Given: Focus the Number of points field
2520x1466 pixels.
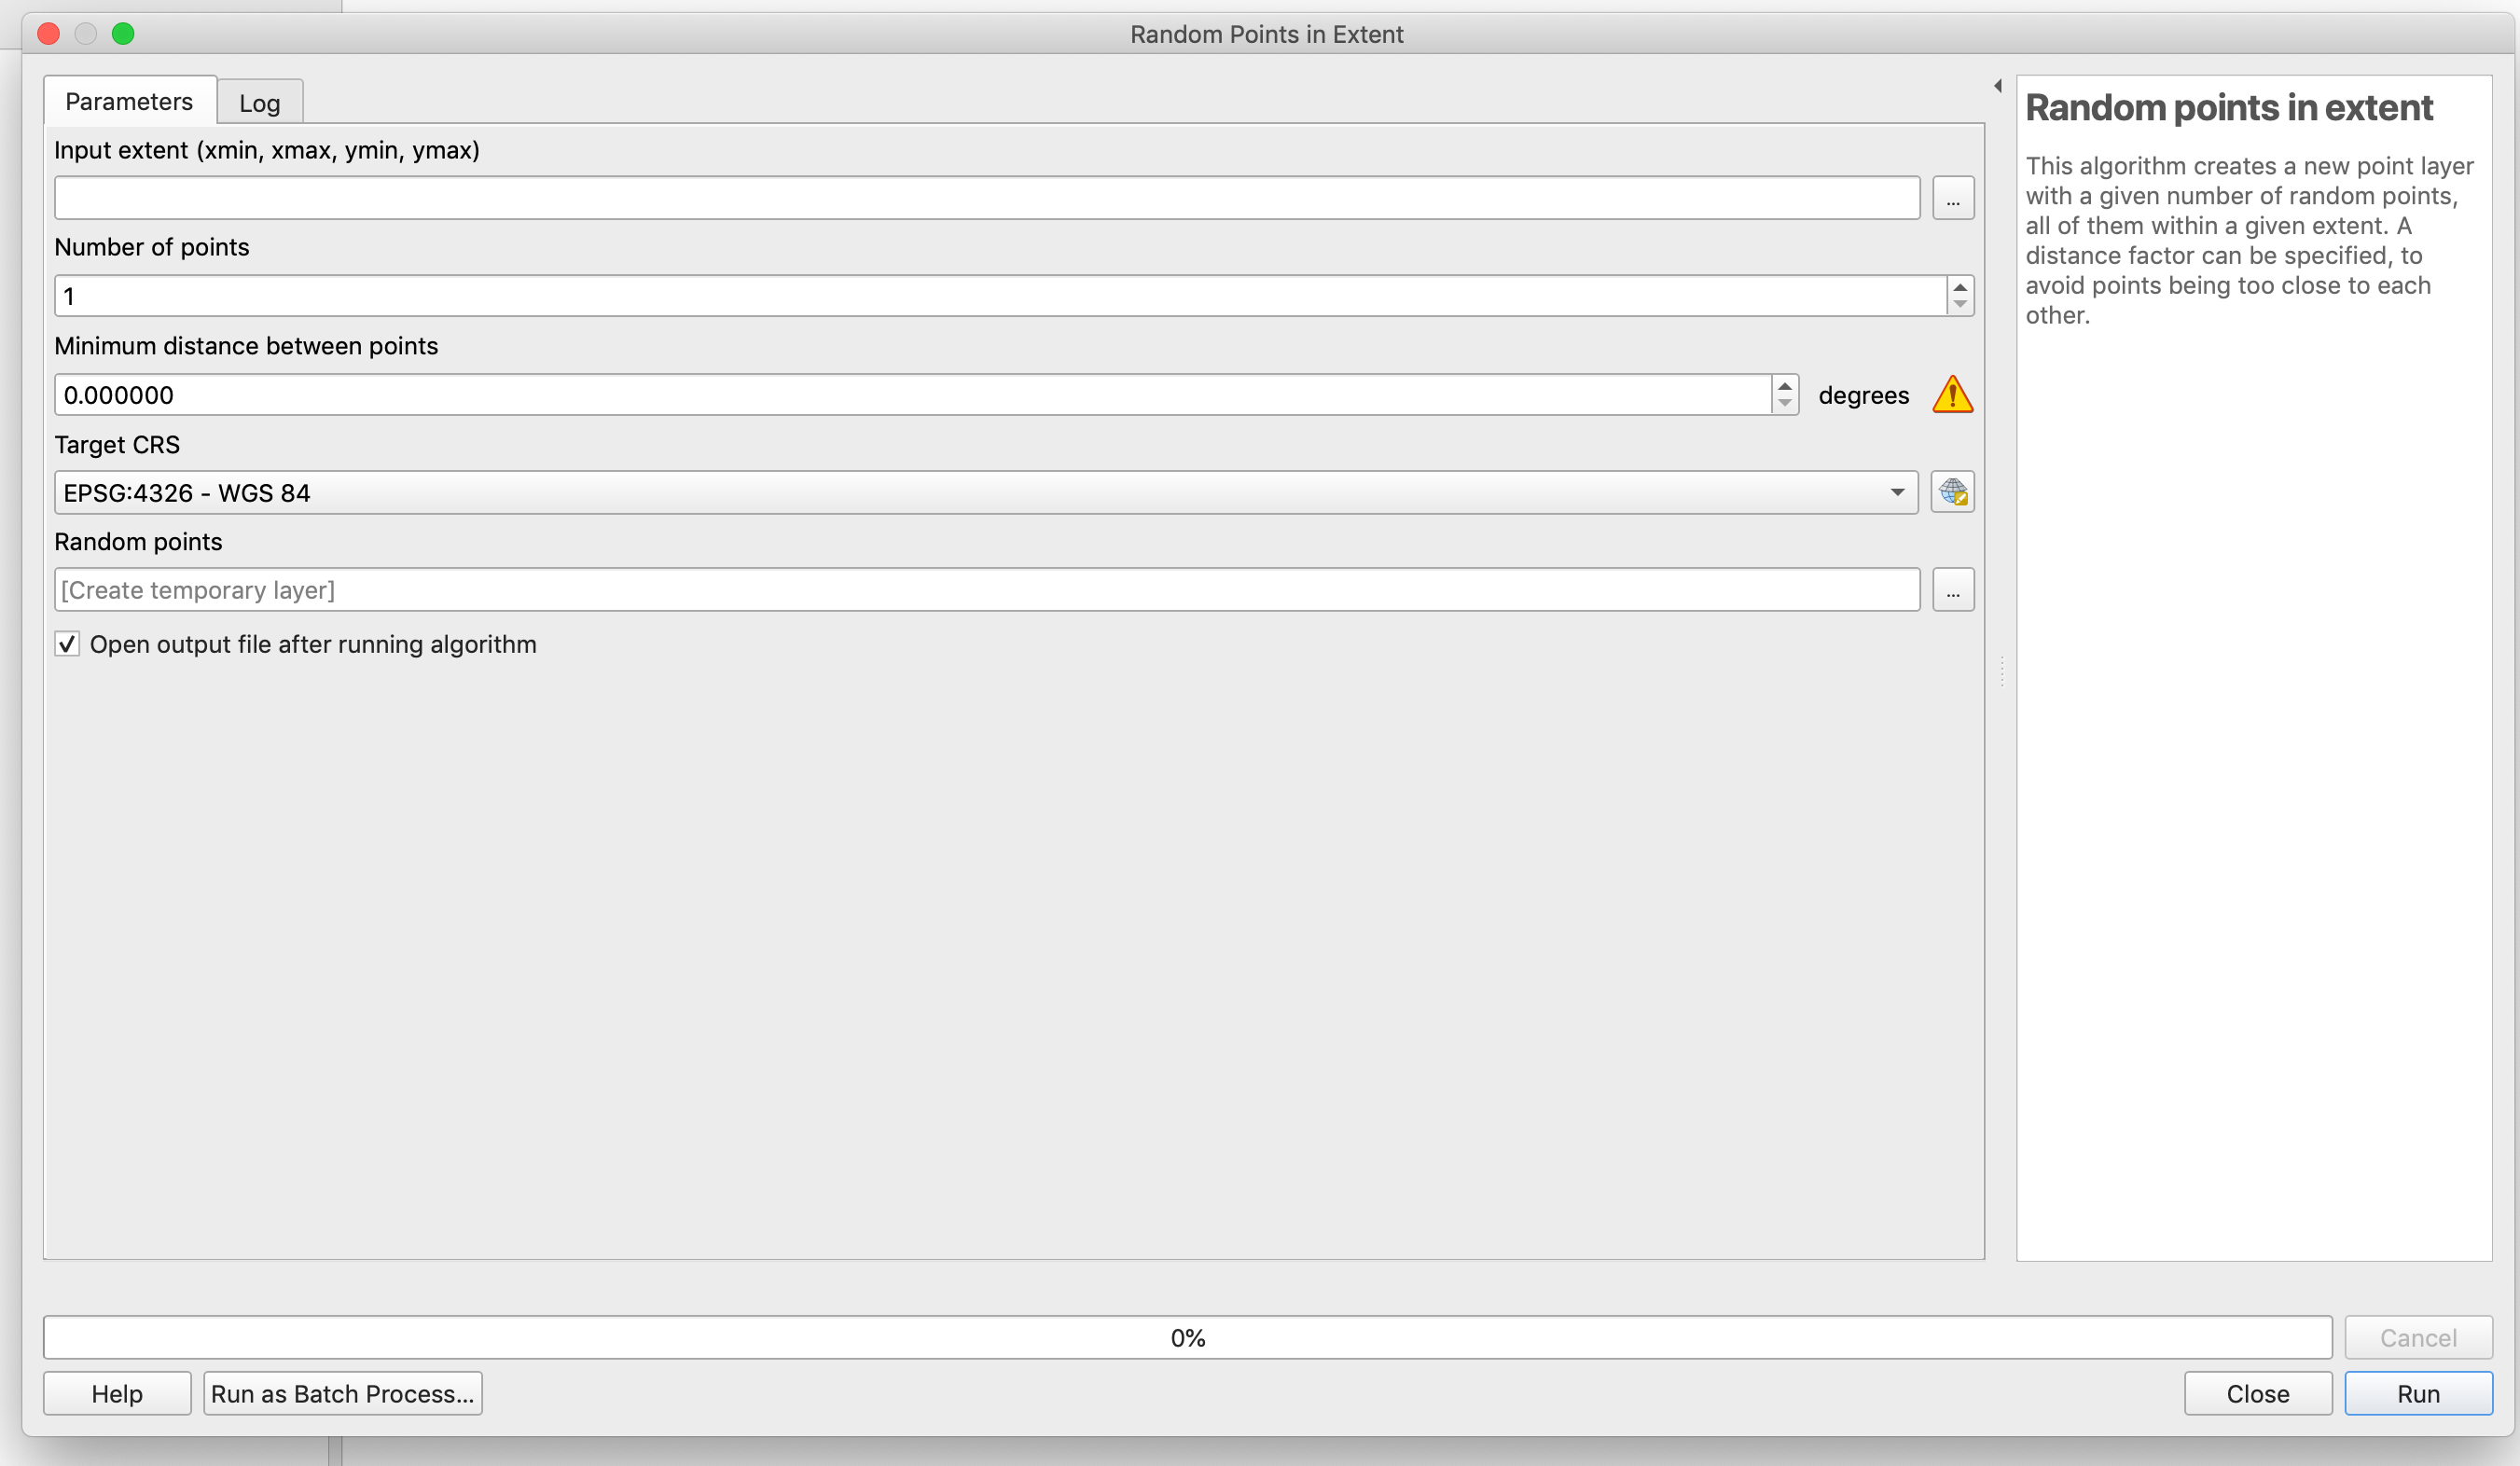Looking at the screenshot, I should coord(1000,296).
